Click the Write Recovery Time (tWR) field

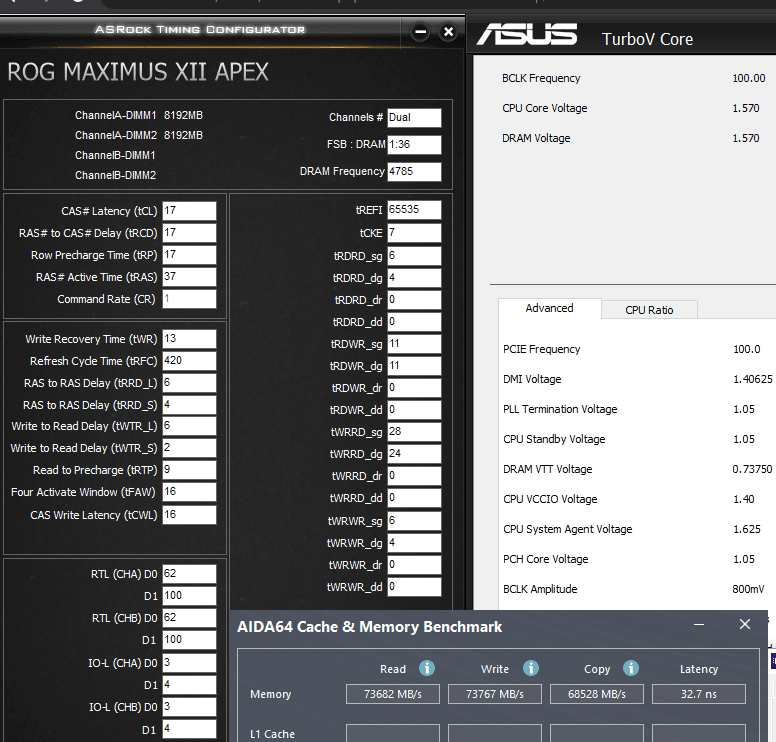pos(190,339)
